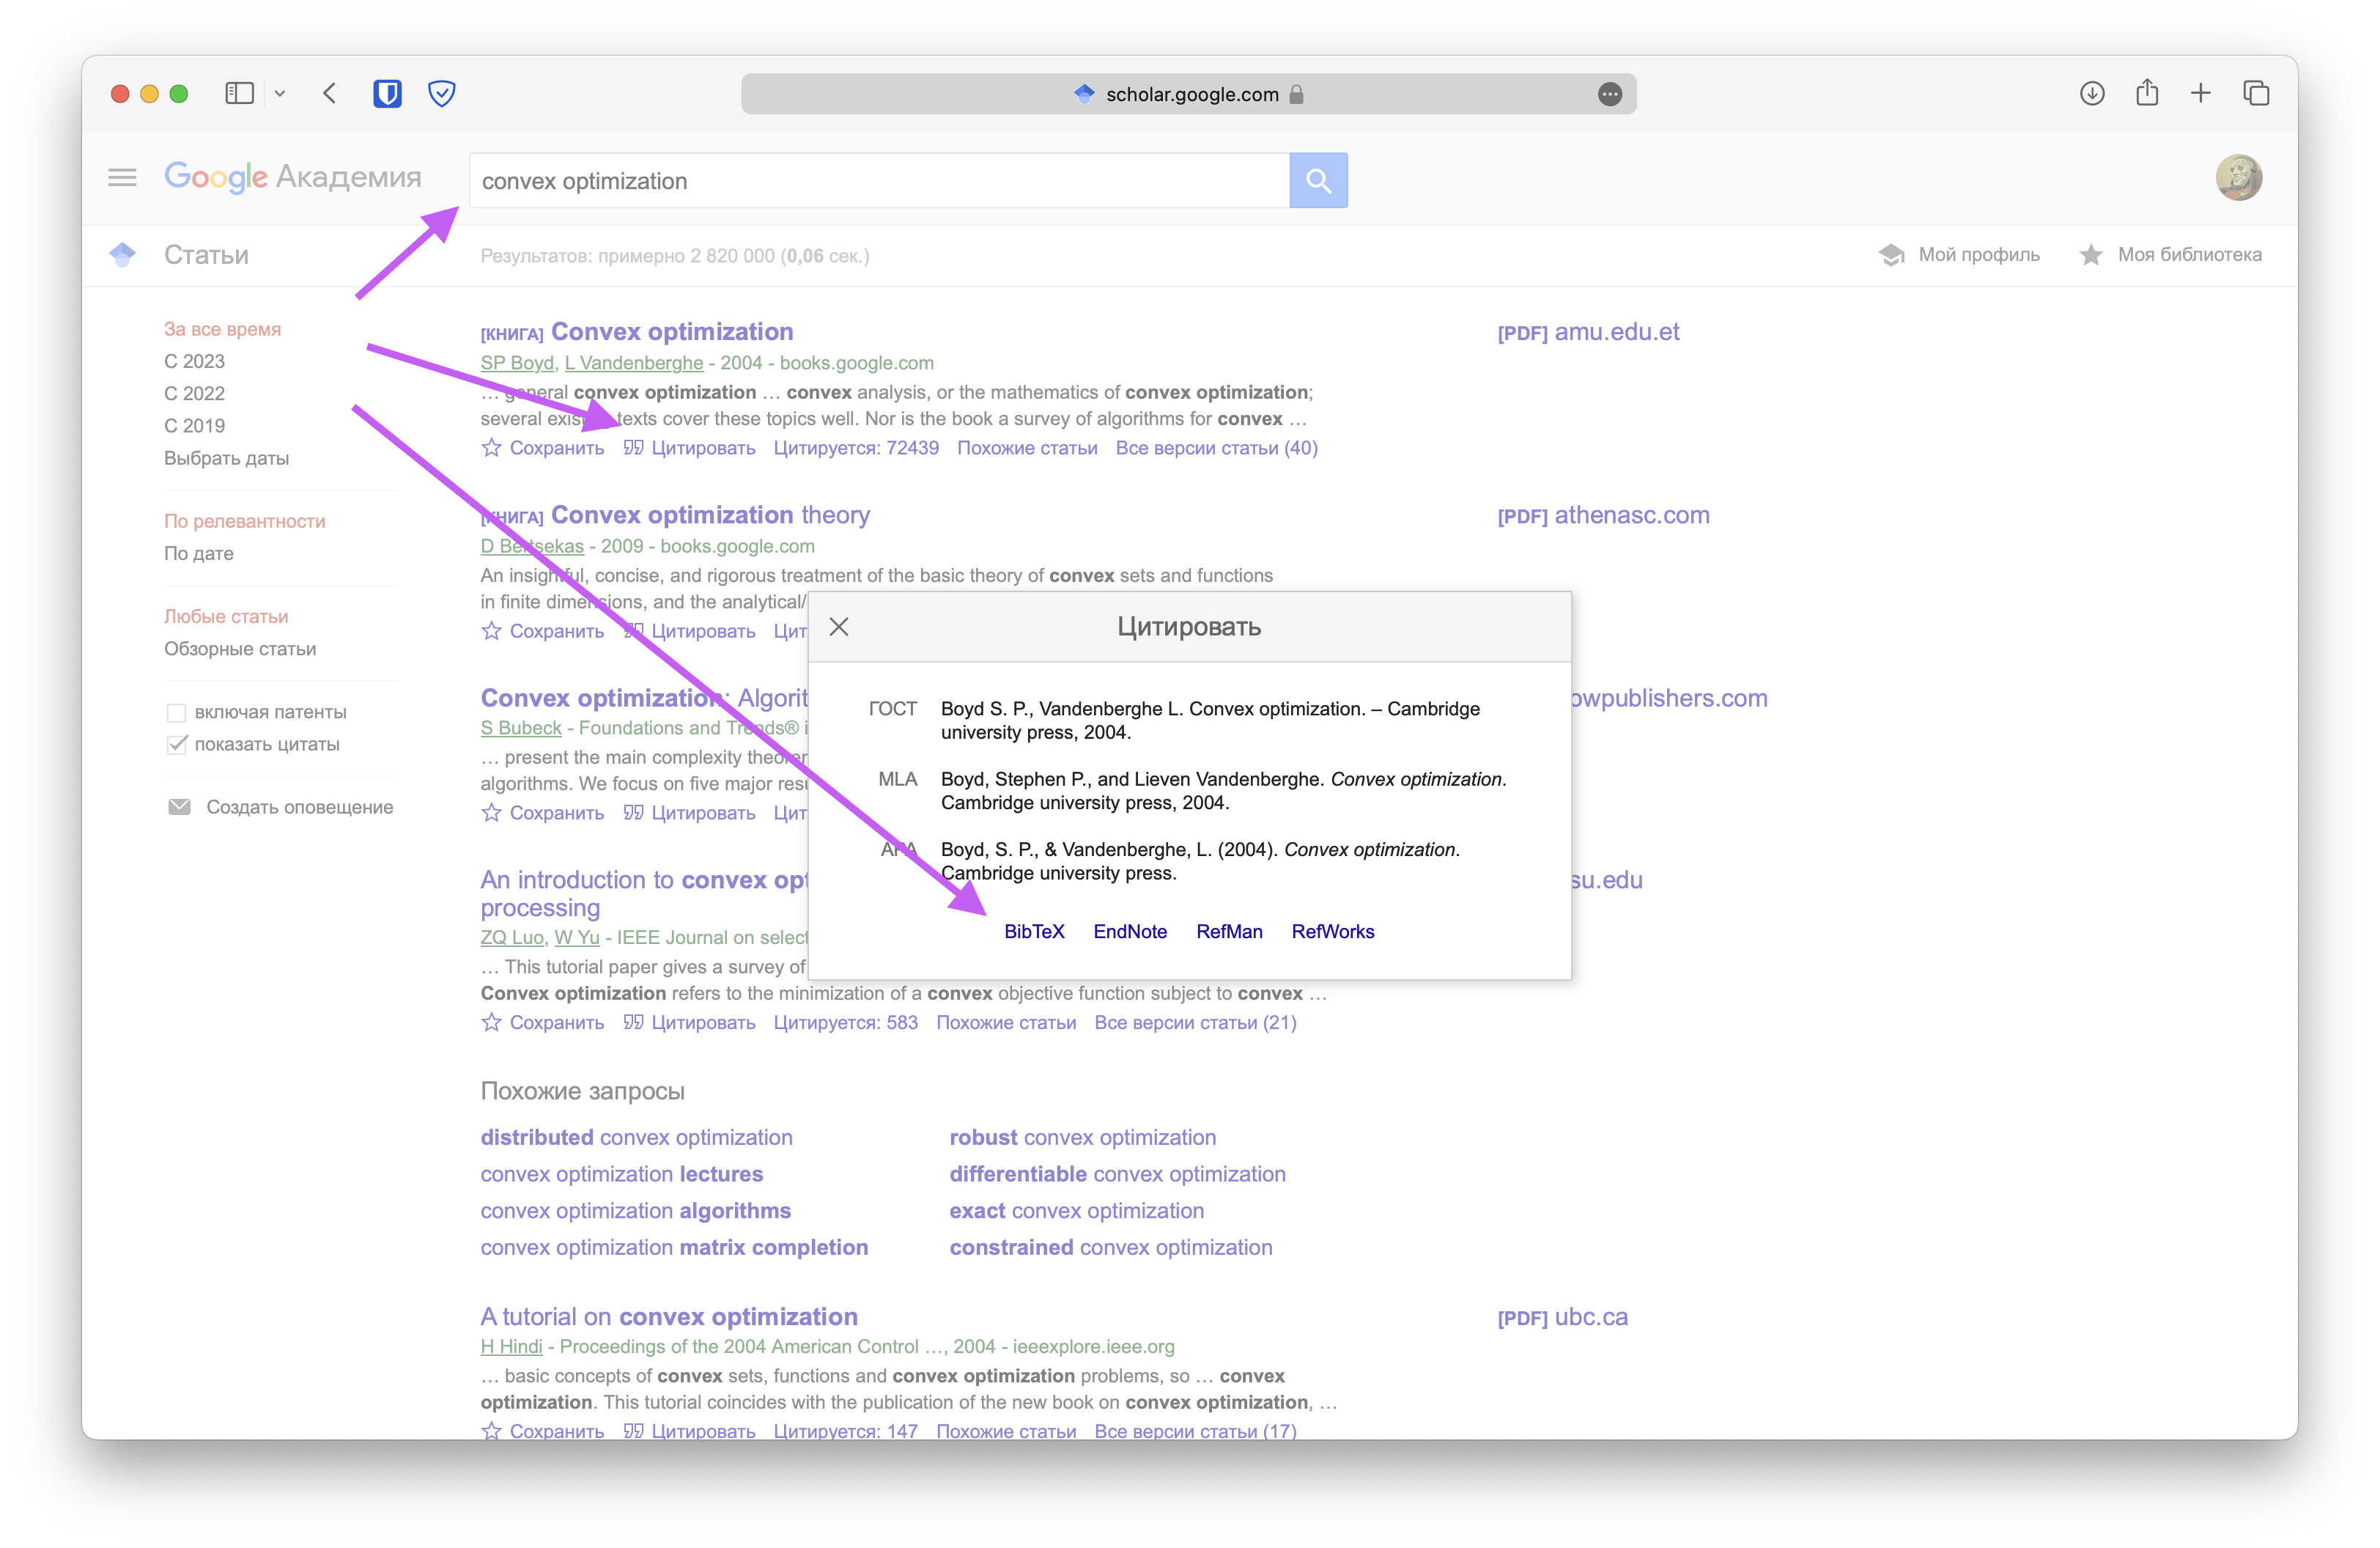Show the Safari tab overview icon
This screenshot has height=1548, width=2380.
[x=2256, y=94]
